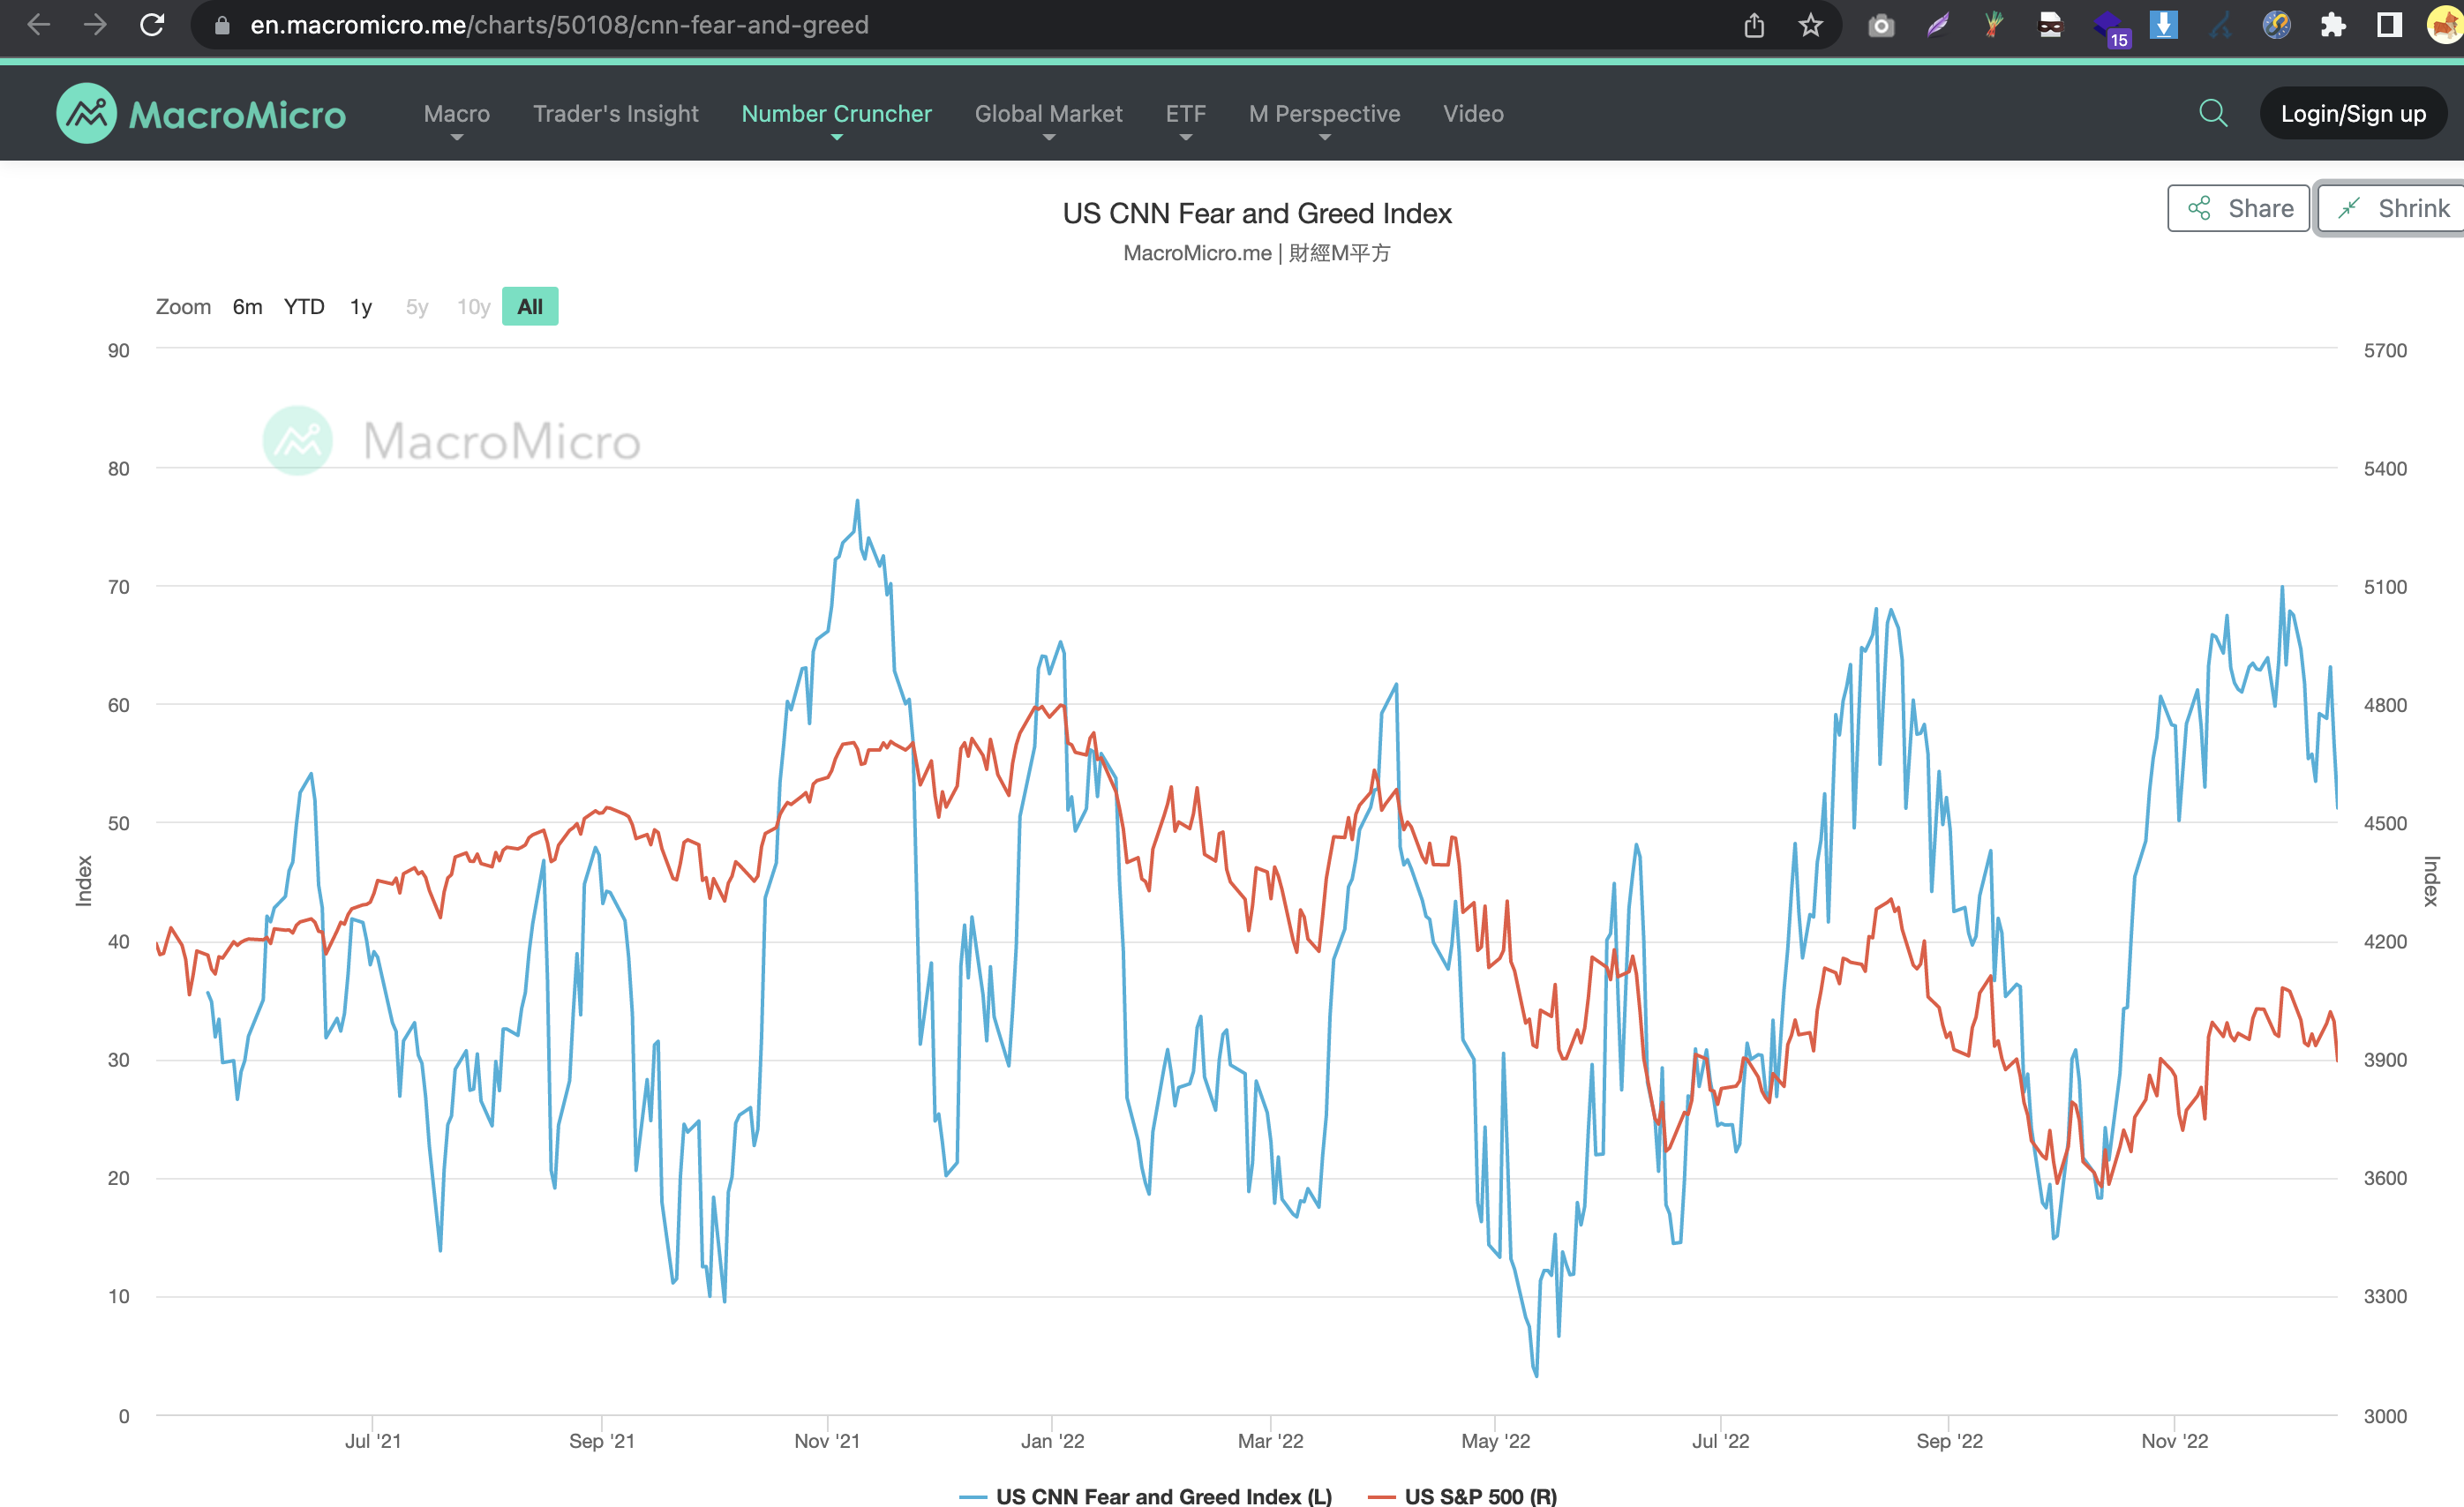The width and height of the screenshot is (2464, 1507).
Task: Click the red legend line marker
Action: (1381, 1496)
